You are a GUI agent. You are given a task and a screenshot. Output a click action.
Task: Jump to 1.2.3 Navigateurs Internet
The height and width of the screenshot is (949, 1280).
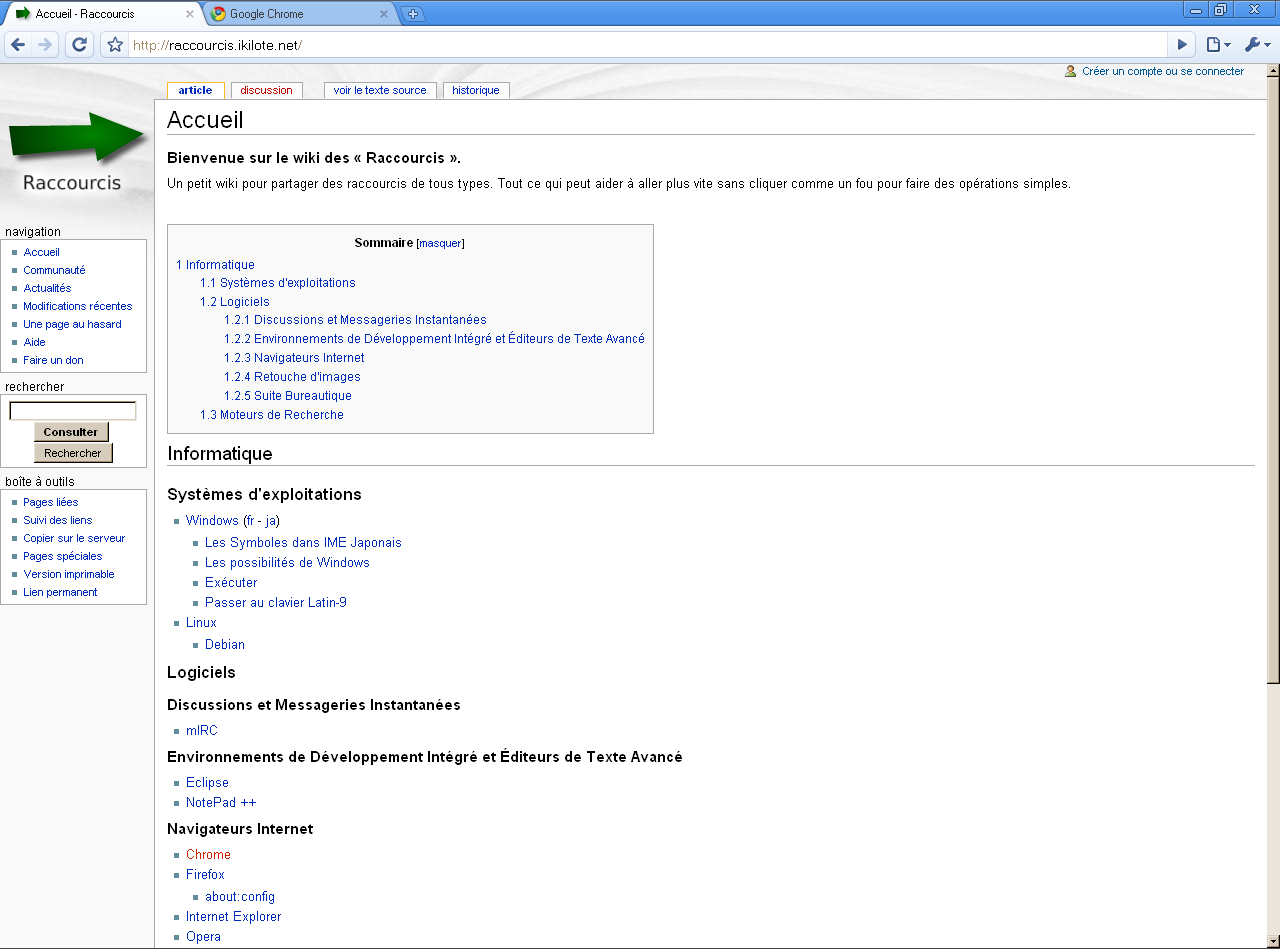point(294,358)
